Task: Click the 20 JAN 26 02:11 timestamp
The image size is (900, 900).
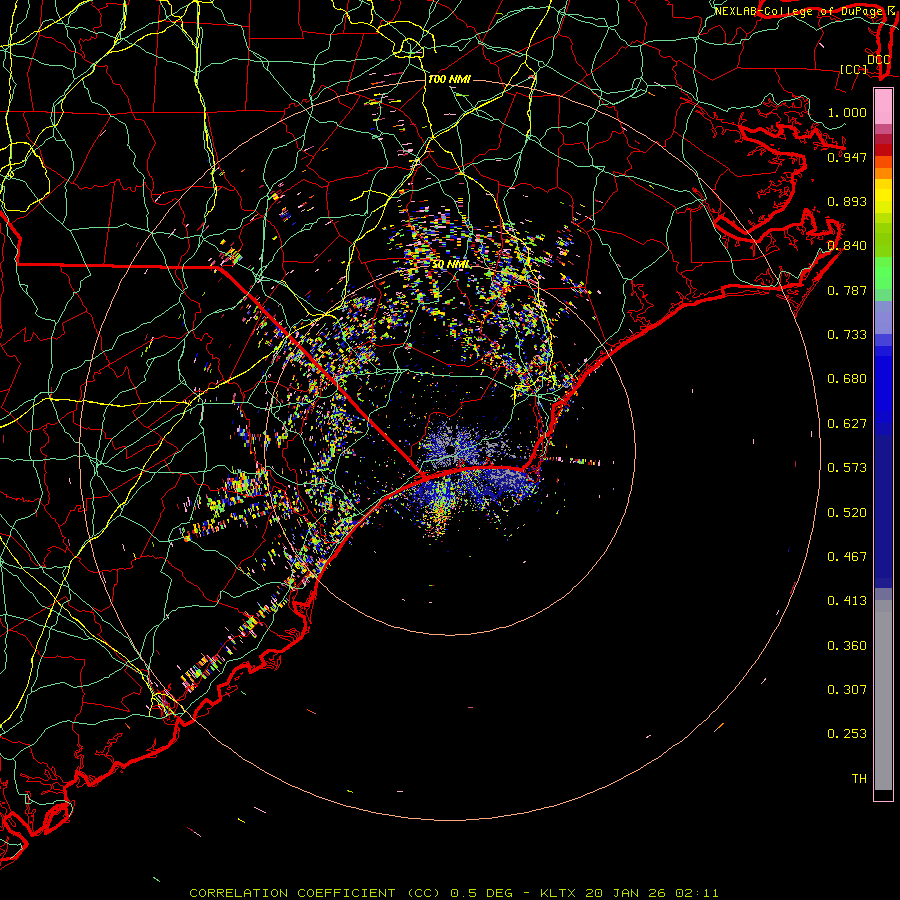Action: [652, 893]
